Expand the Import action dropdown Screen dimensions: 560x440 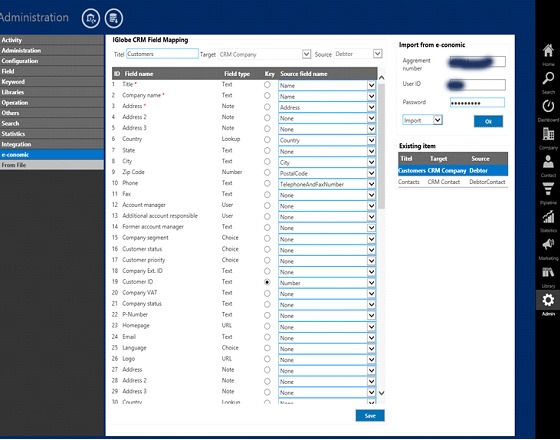pos(438,120)
